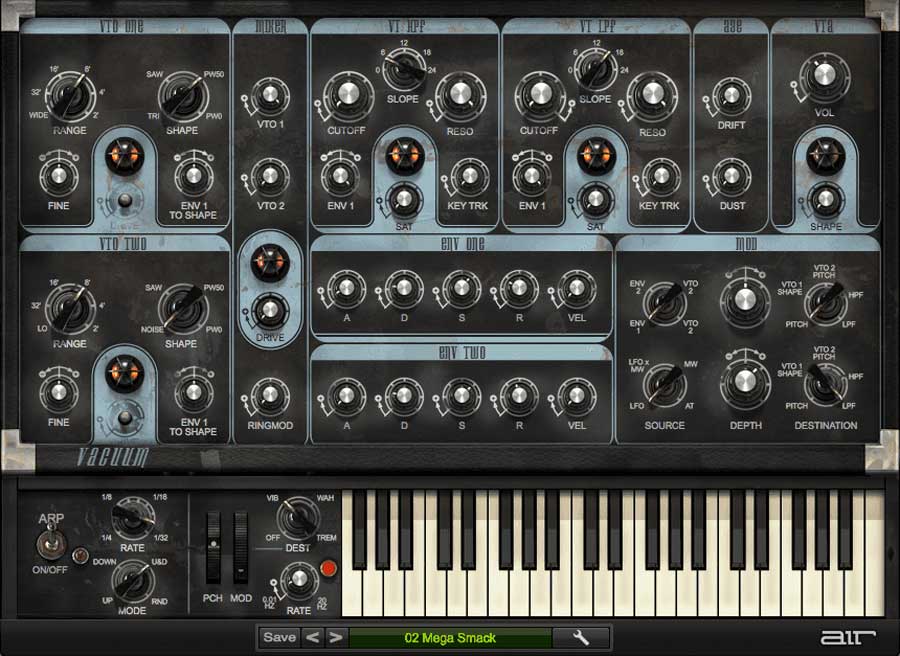Click the Mod Source ENV selector knob
The height and width of the screenshot is (656, 900).
click(665, 303)
